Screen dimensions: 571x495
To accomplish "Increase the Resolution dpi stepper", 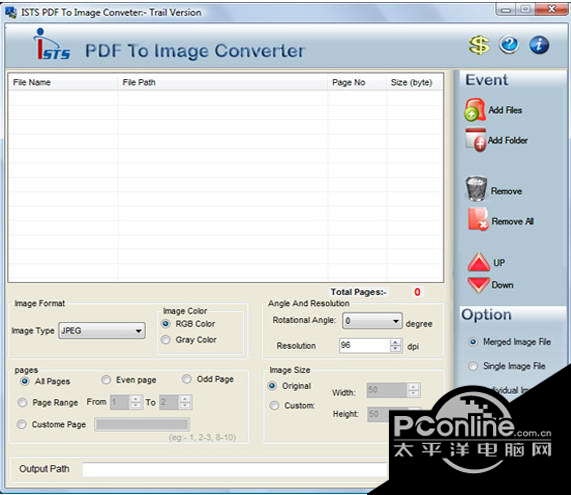I will point(395,342).
